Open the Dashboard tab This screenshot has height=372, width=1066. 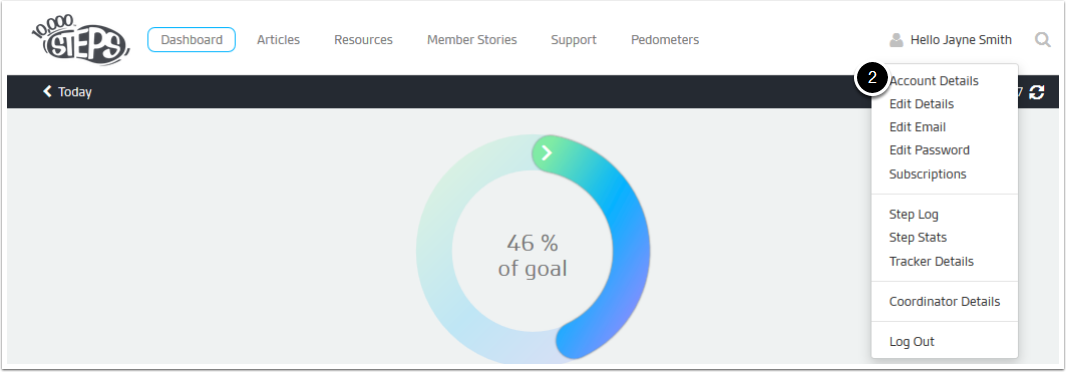pyautogui.click(x=192, y=40)
